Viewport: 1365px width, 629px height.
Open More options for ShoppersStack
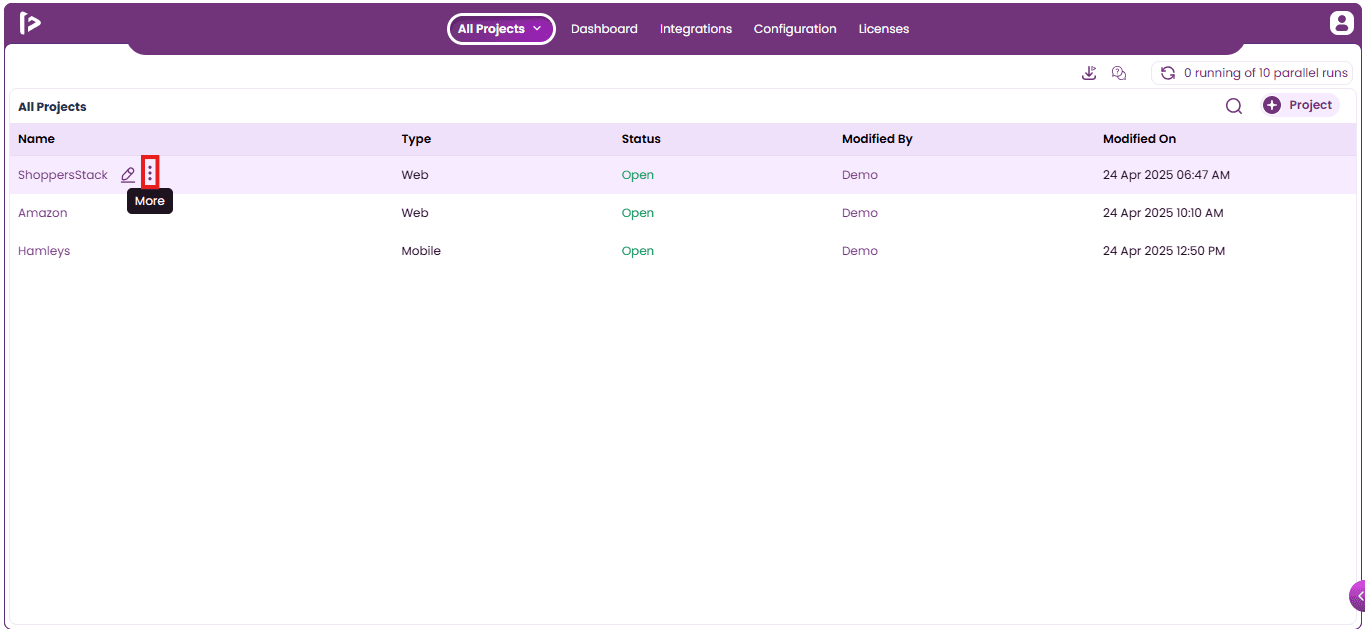coord(150,174)
